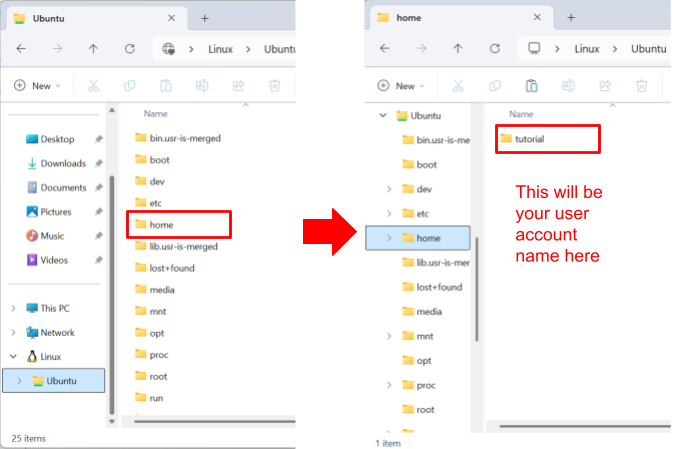Open New dropdown in left Ubuntu window
675x449 pixels.
click(37, 86)
